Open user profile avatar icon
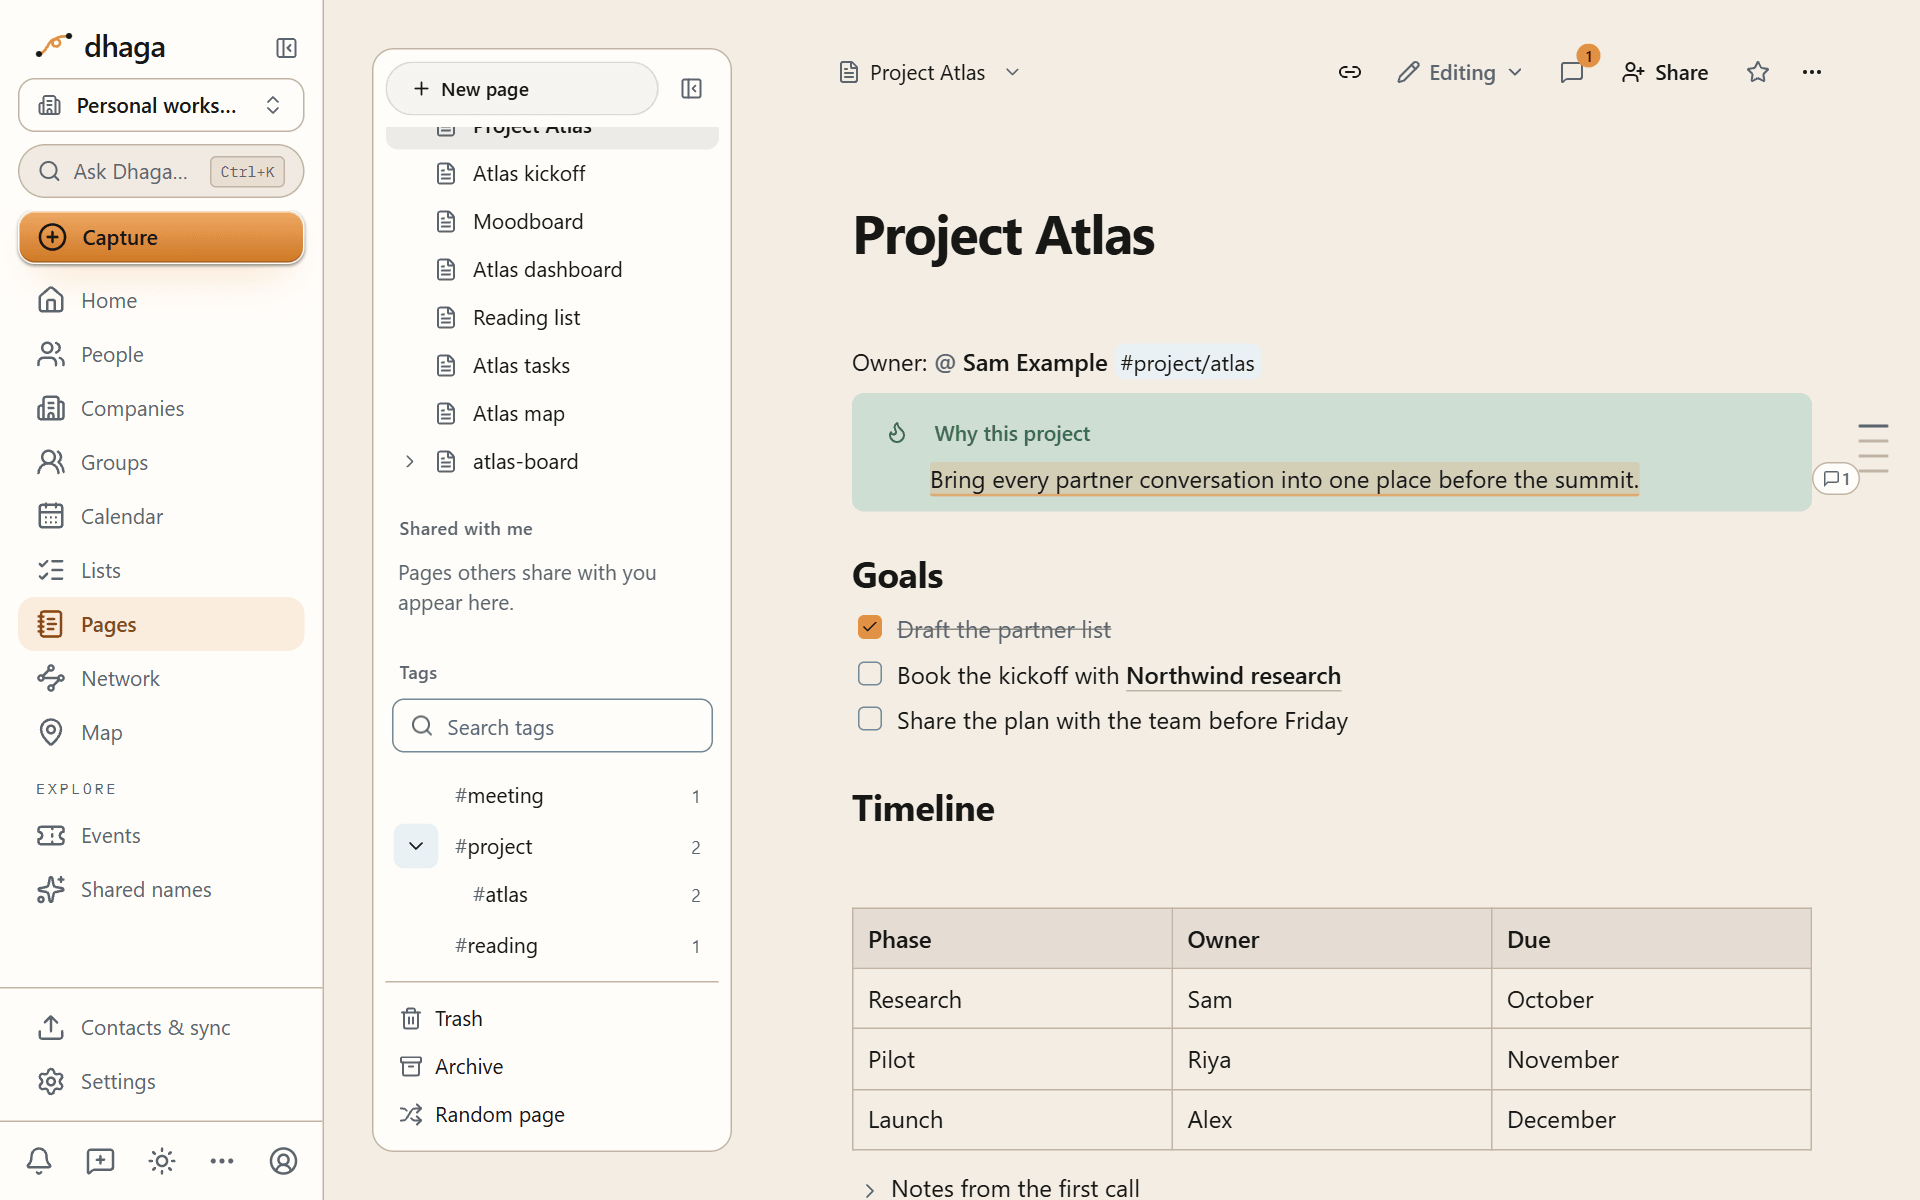Screen dimensions: 1920x1200 [283, 1161]
